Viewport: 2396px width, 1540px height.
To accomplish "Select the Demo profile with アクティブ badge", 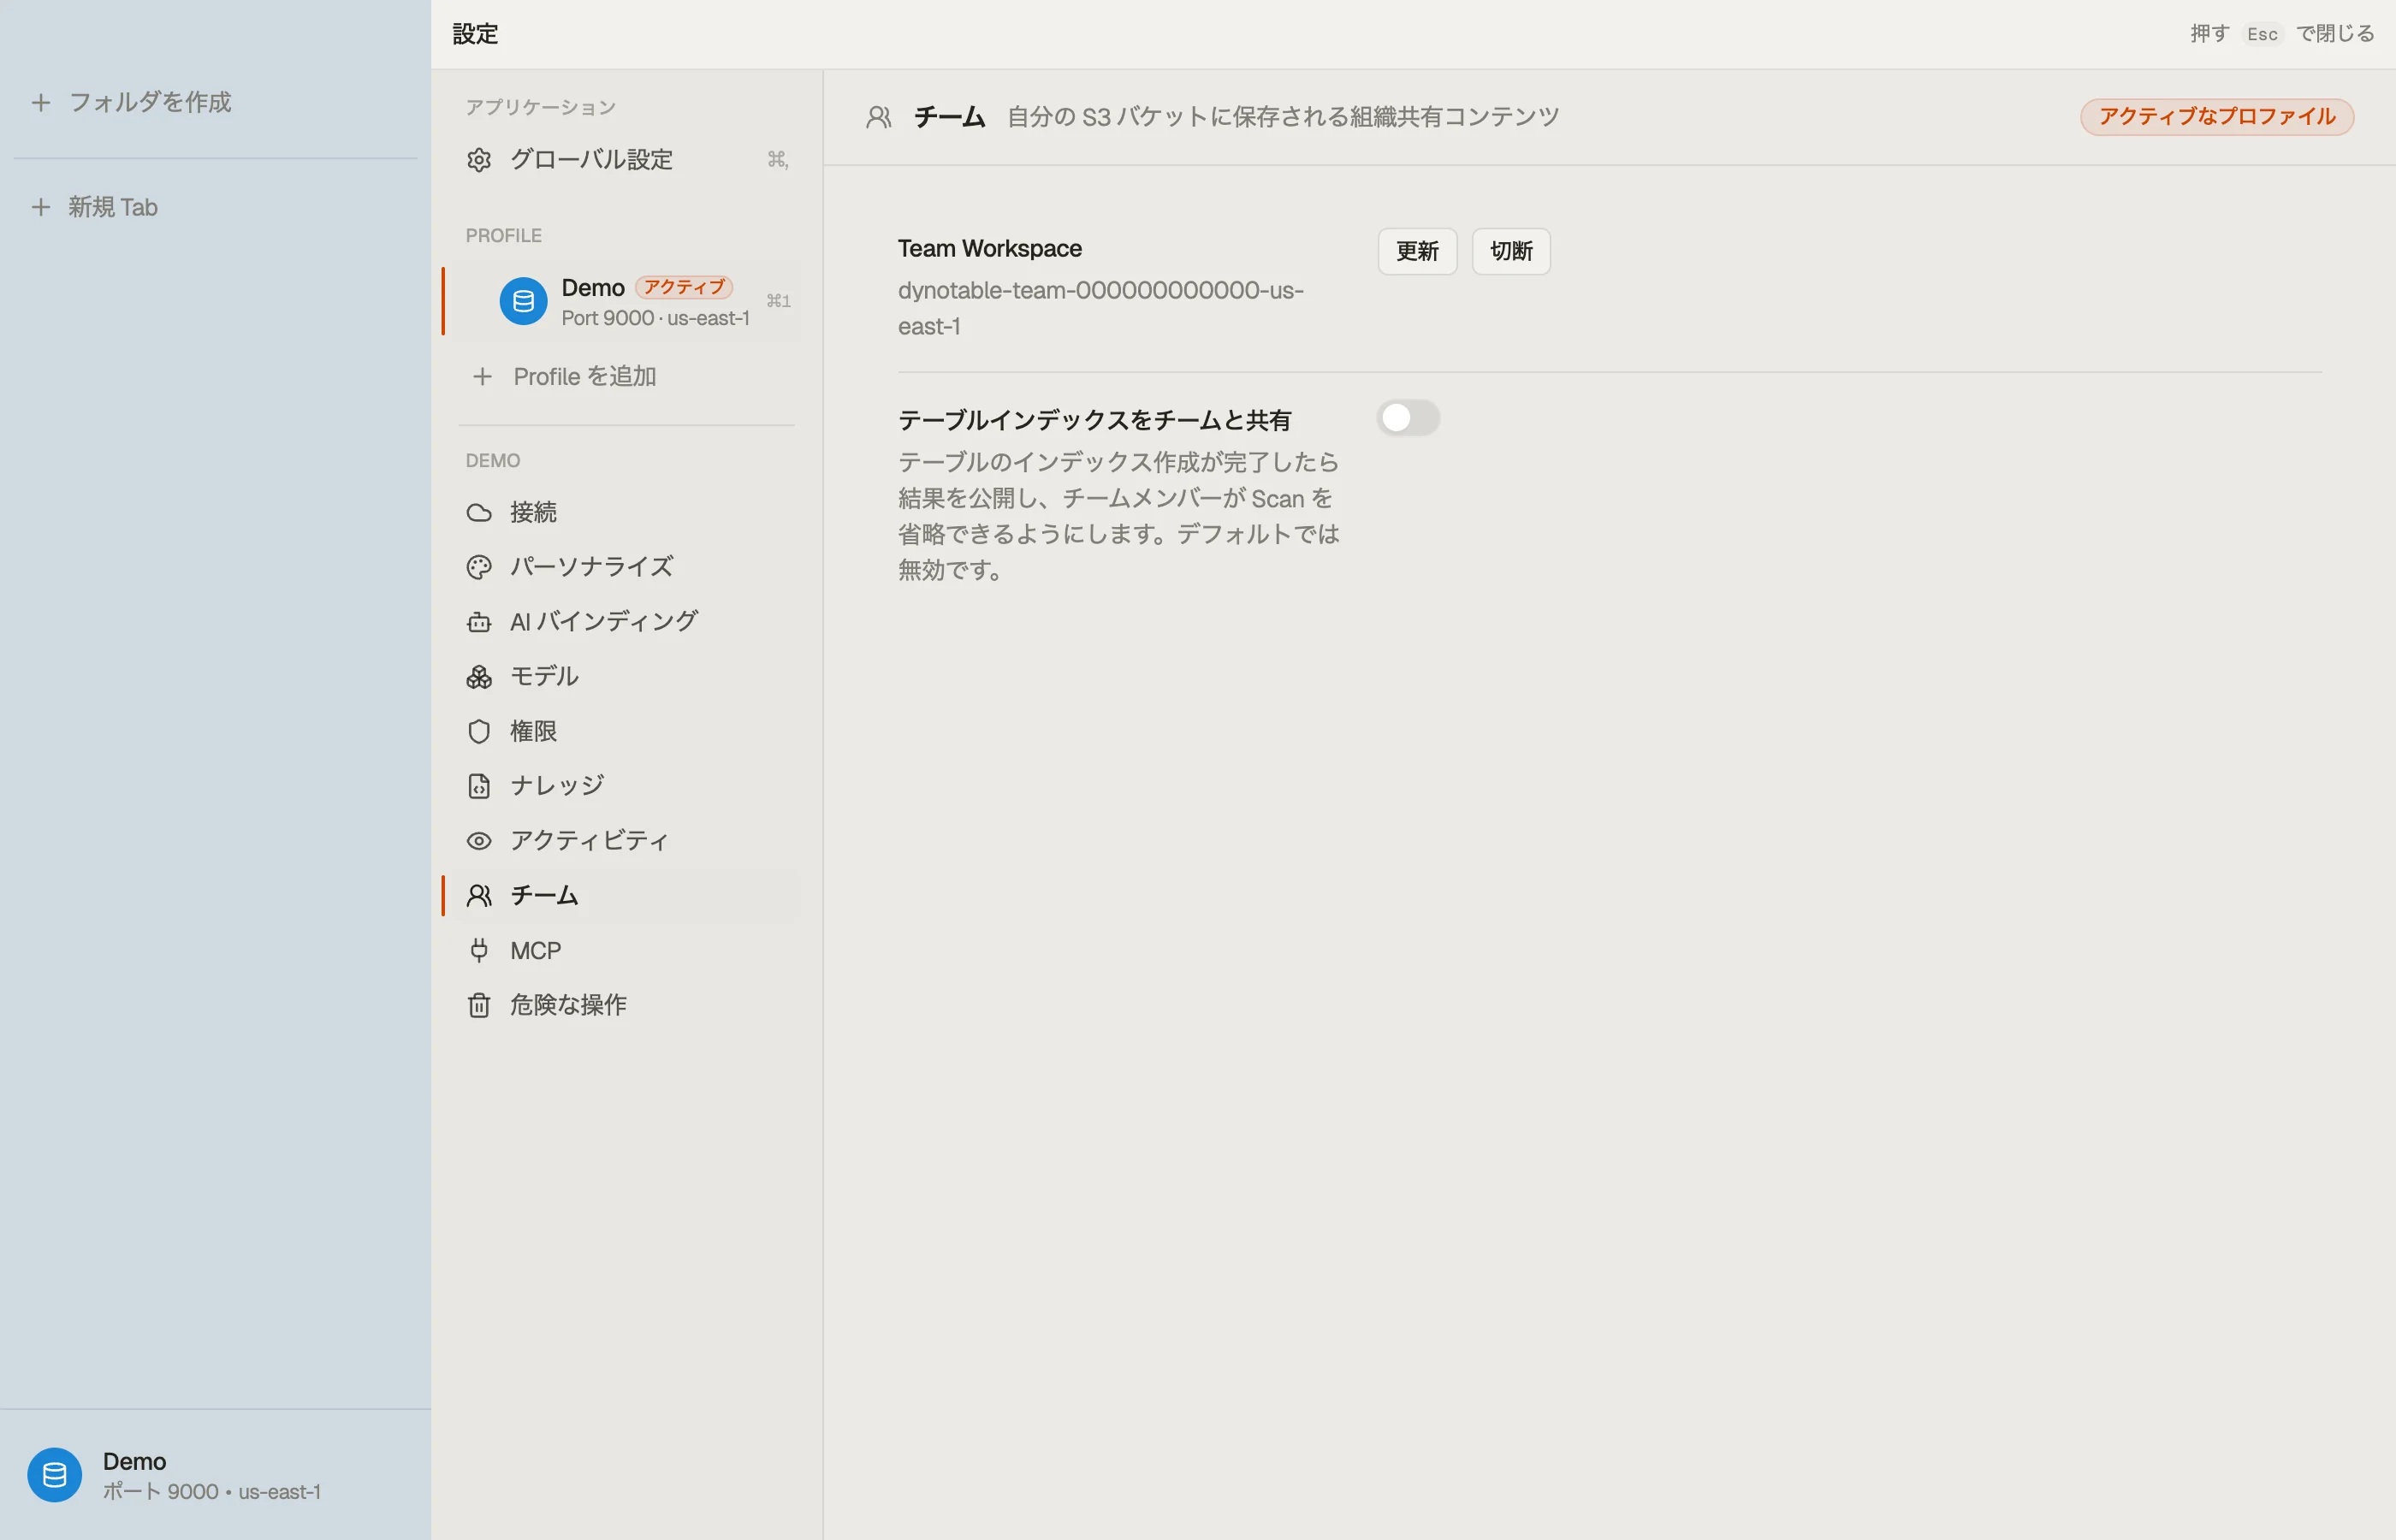I will 626,301.
